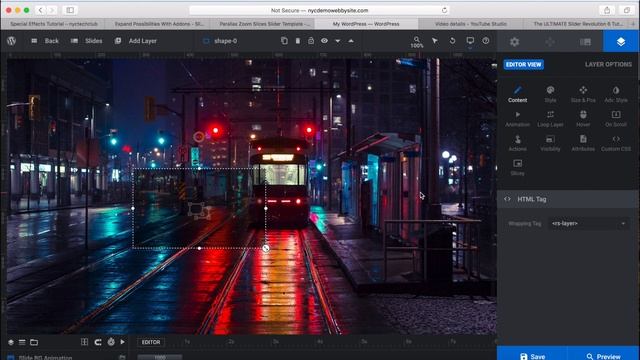The height and width of the screenshot is (360, 640).
Task: Open the Animation layer option
Action: 518,119
